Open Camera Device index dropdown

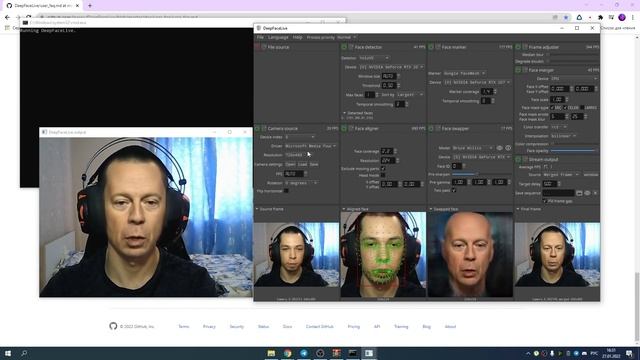pyautogui.click(x=300, y=137)
